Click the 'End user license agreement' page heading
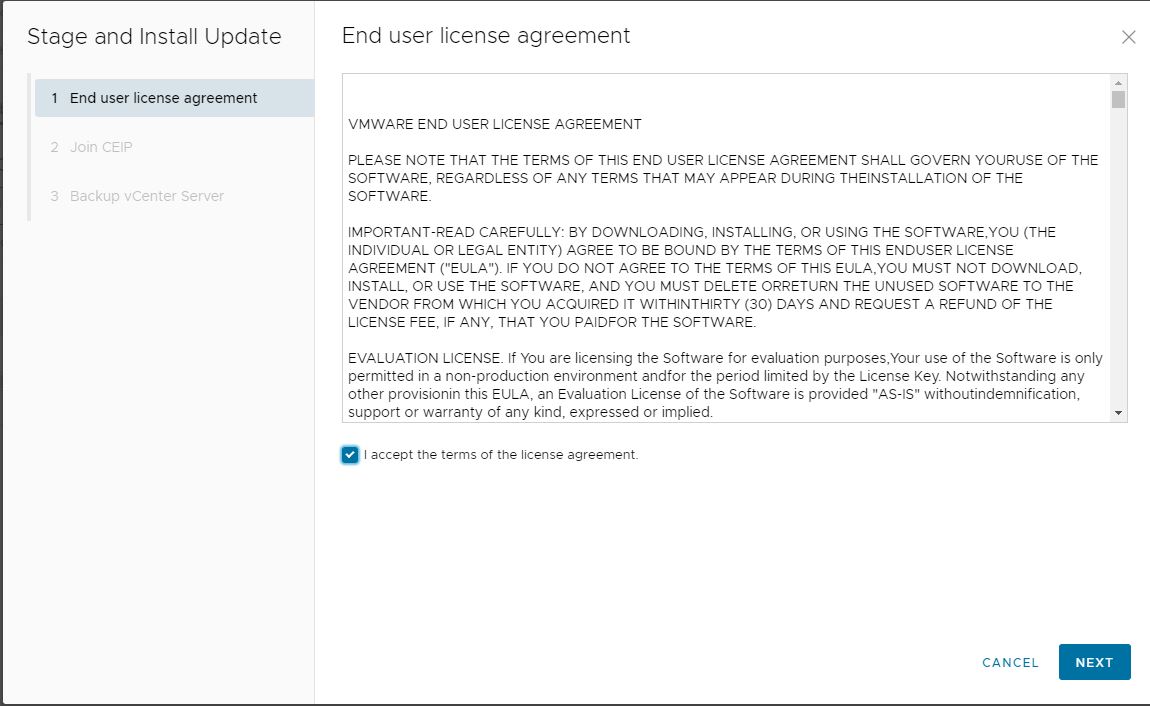The image size is (1150, 706). (x=486, y=35)
